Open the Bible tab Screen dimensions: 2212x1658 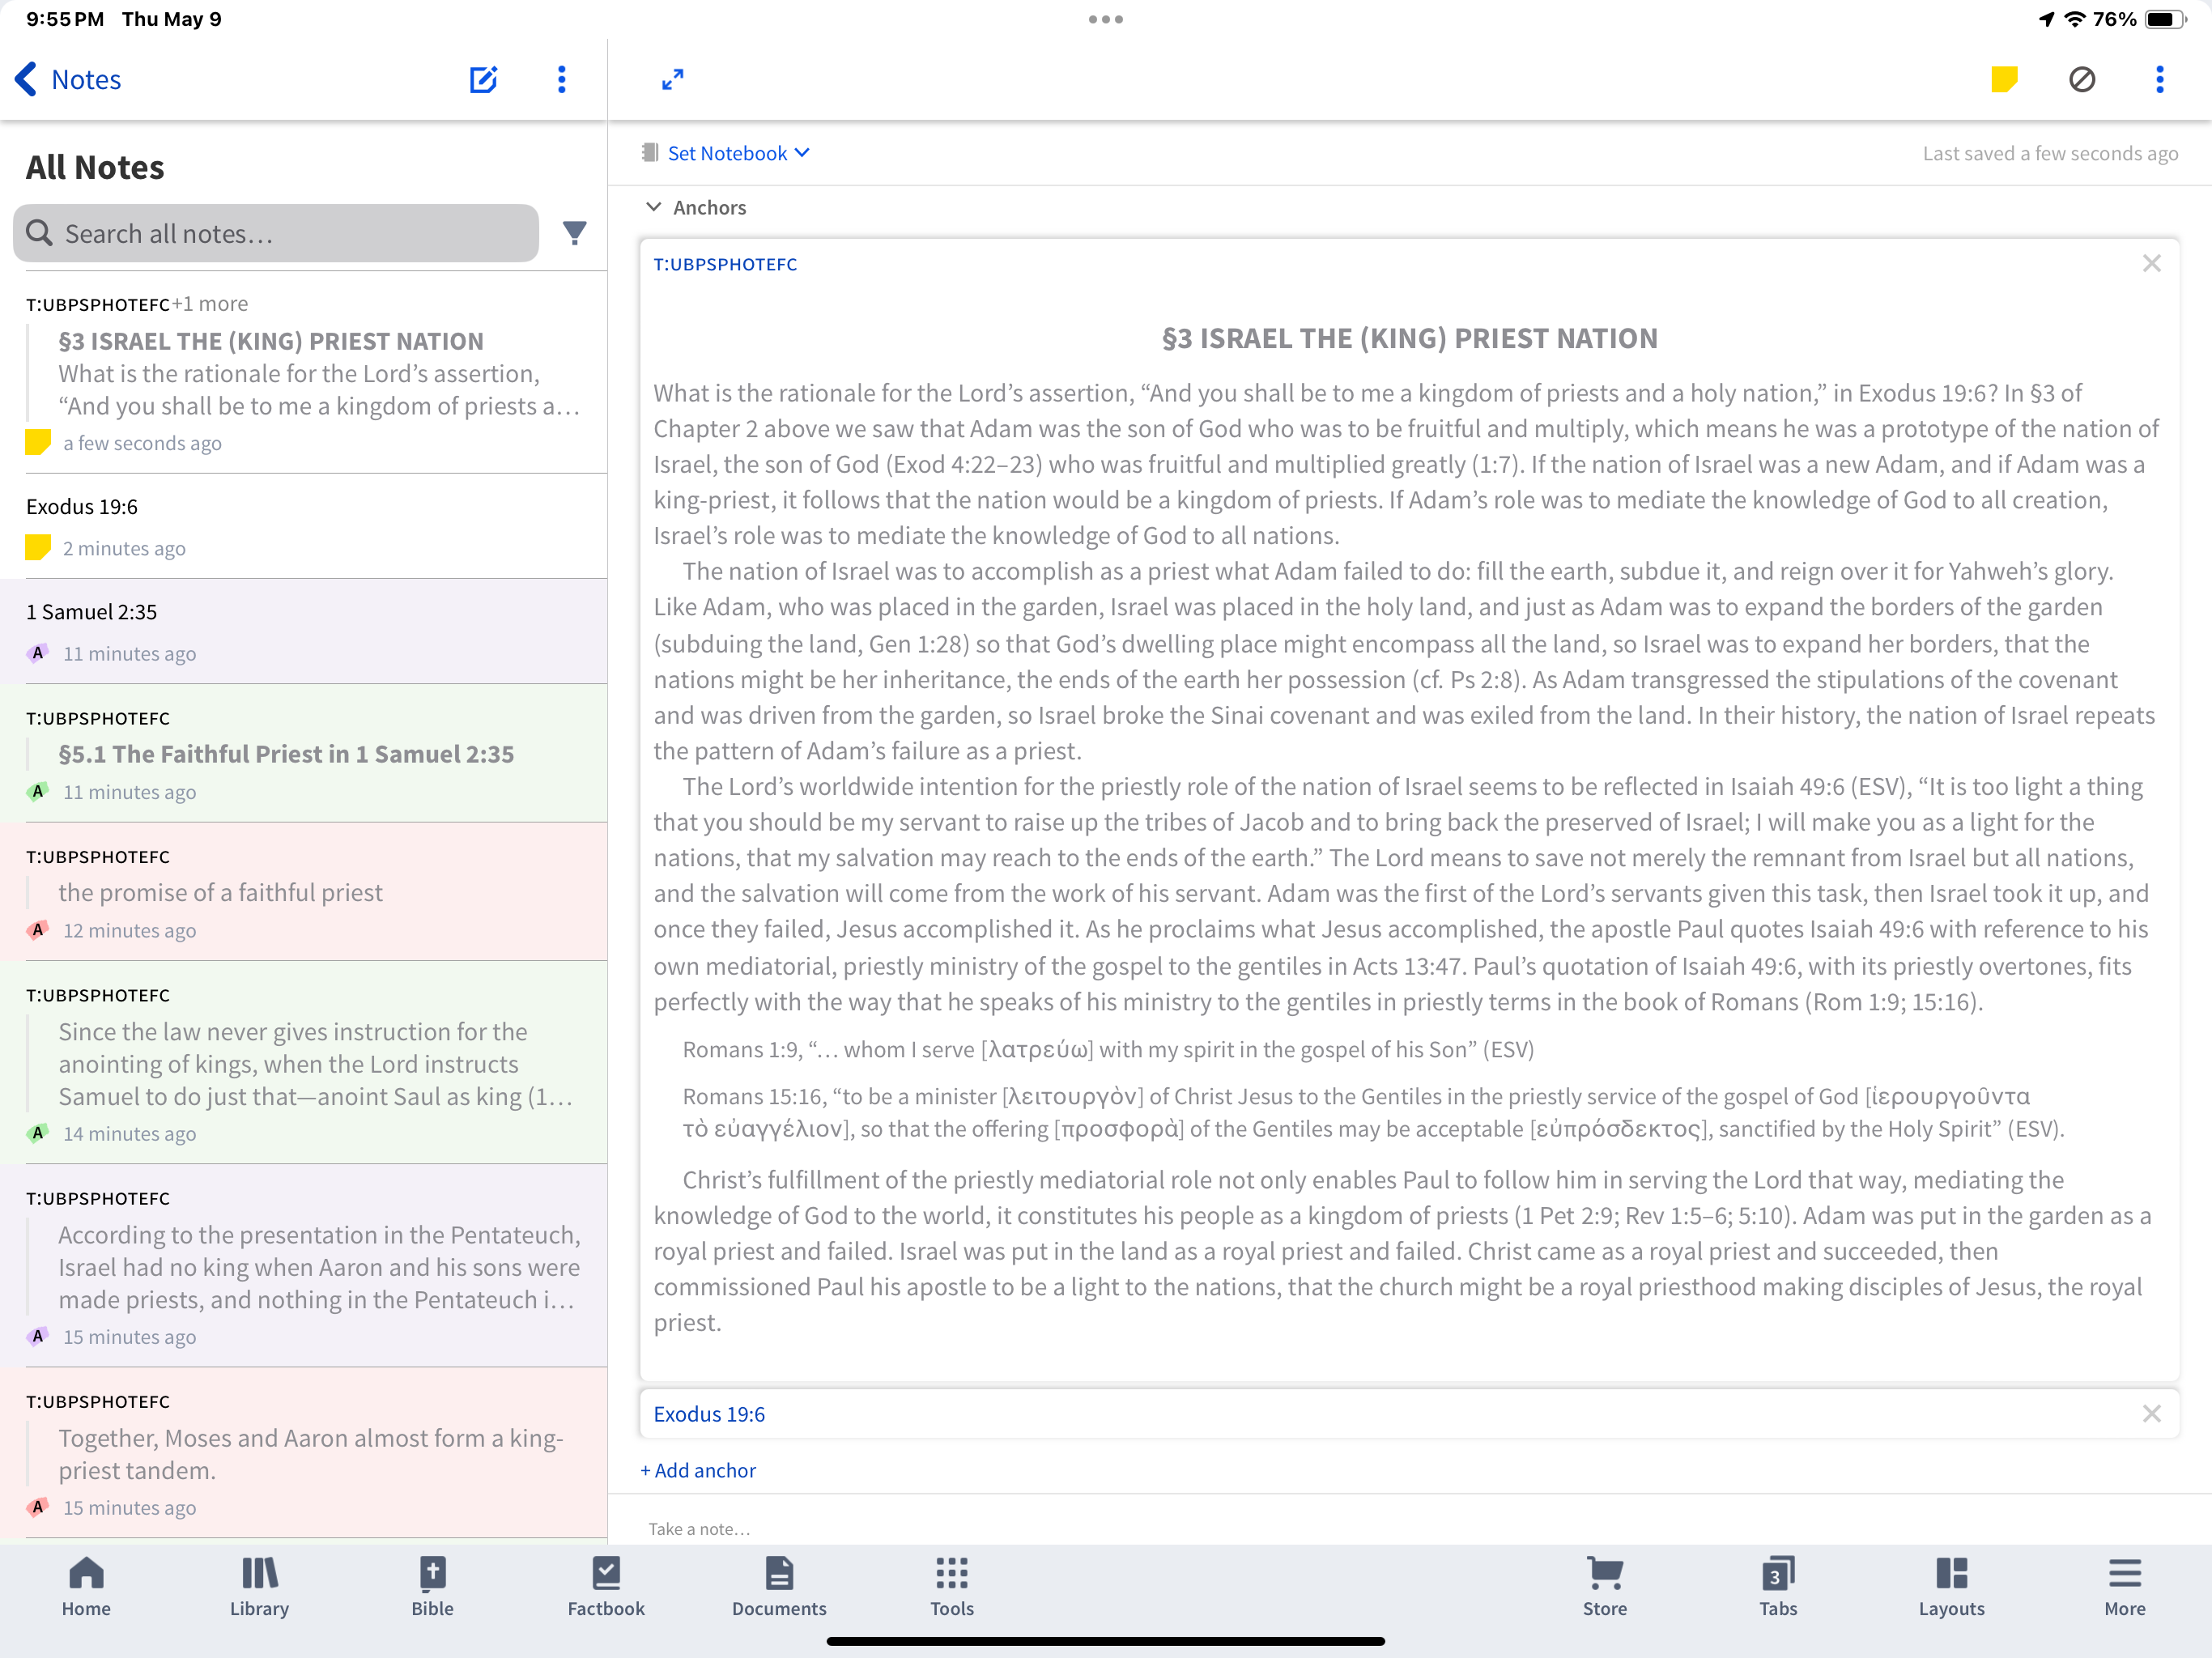[x=432, y=1587]
